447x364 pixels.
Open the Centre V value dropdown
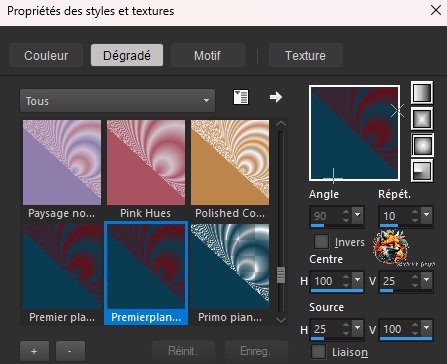pyautogui.click(x=426, y=280)
